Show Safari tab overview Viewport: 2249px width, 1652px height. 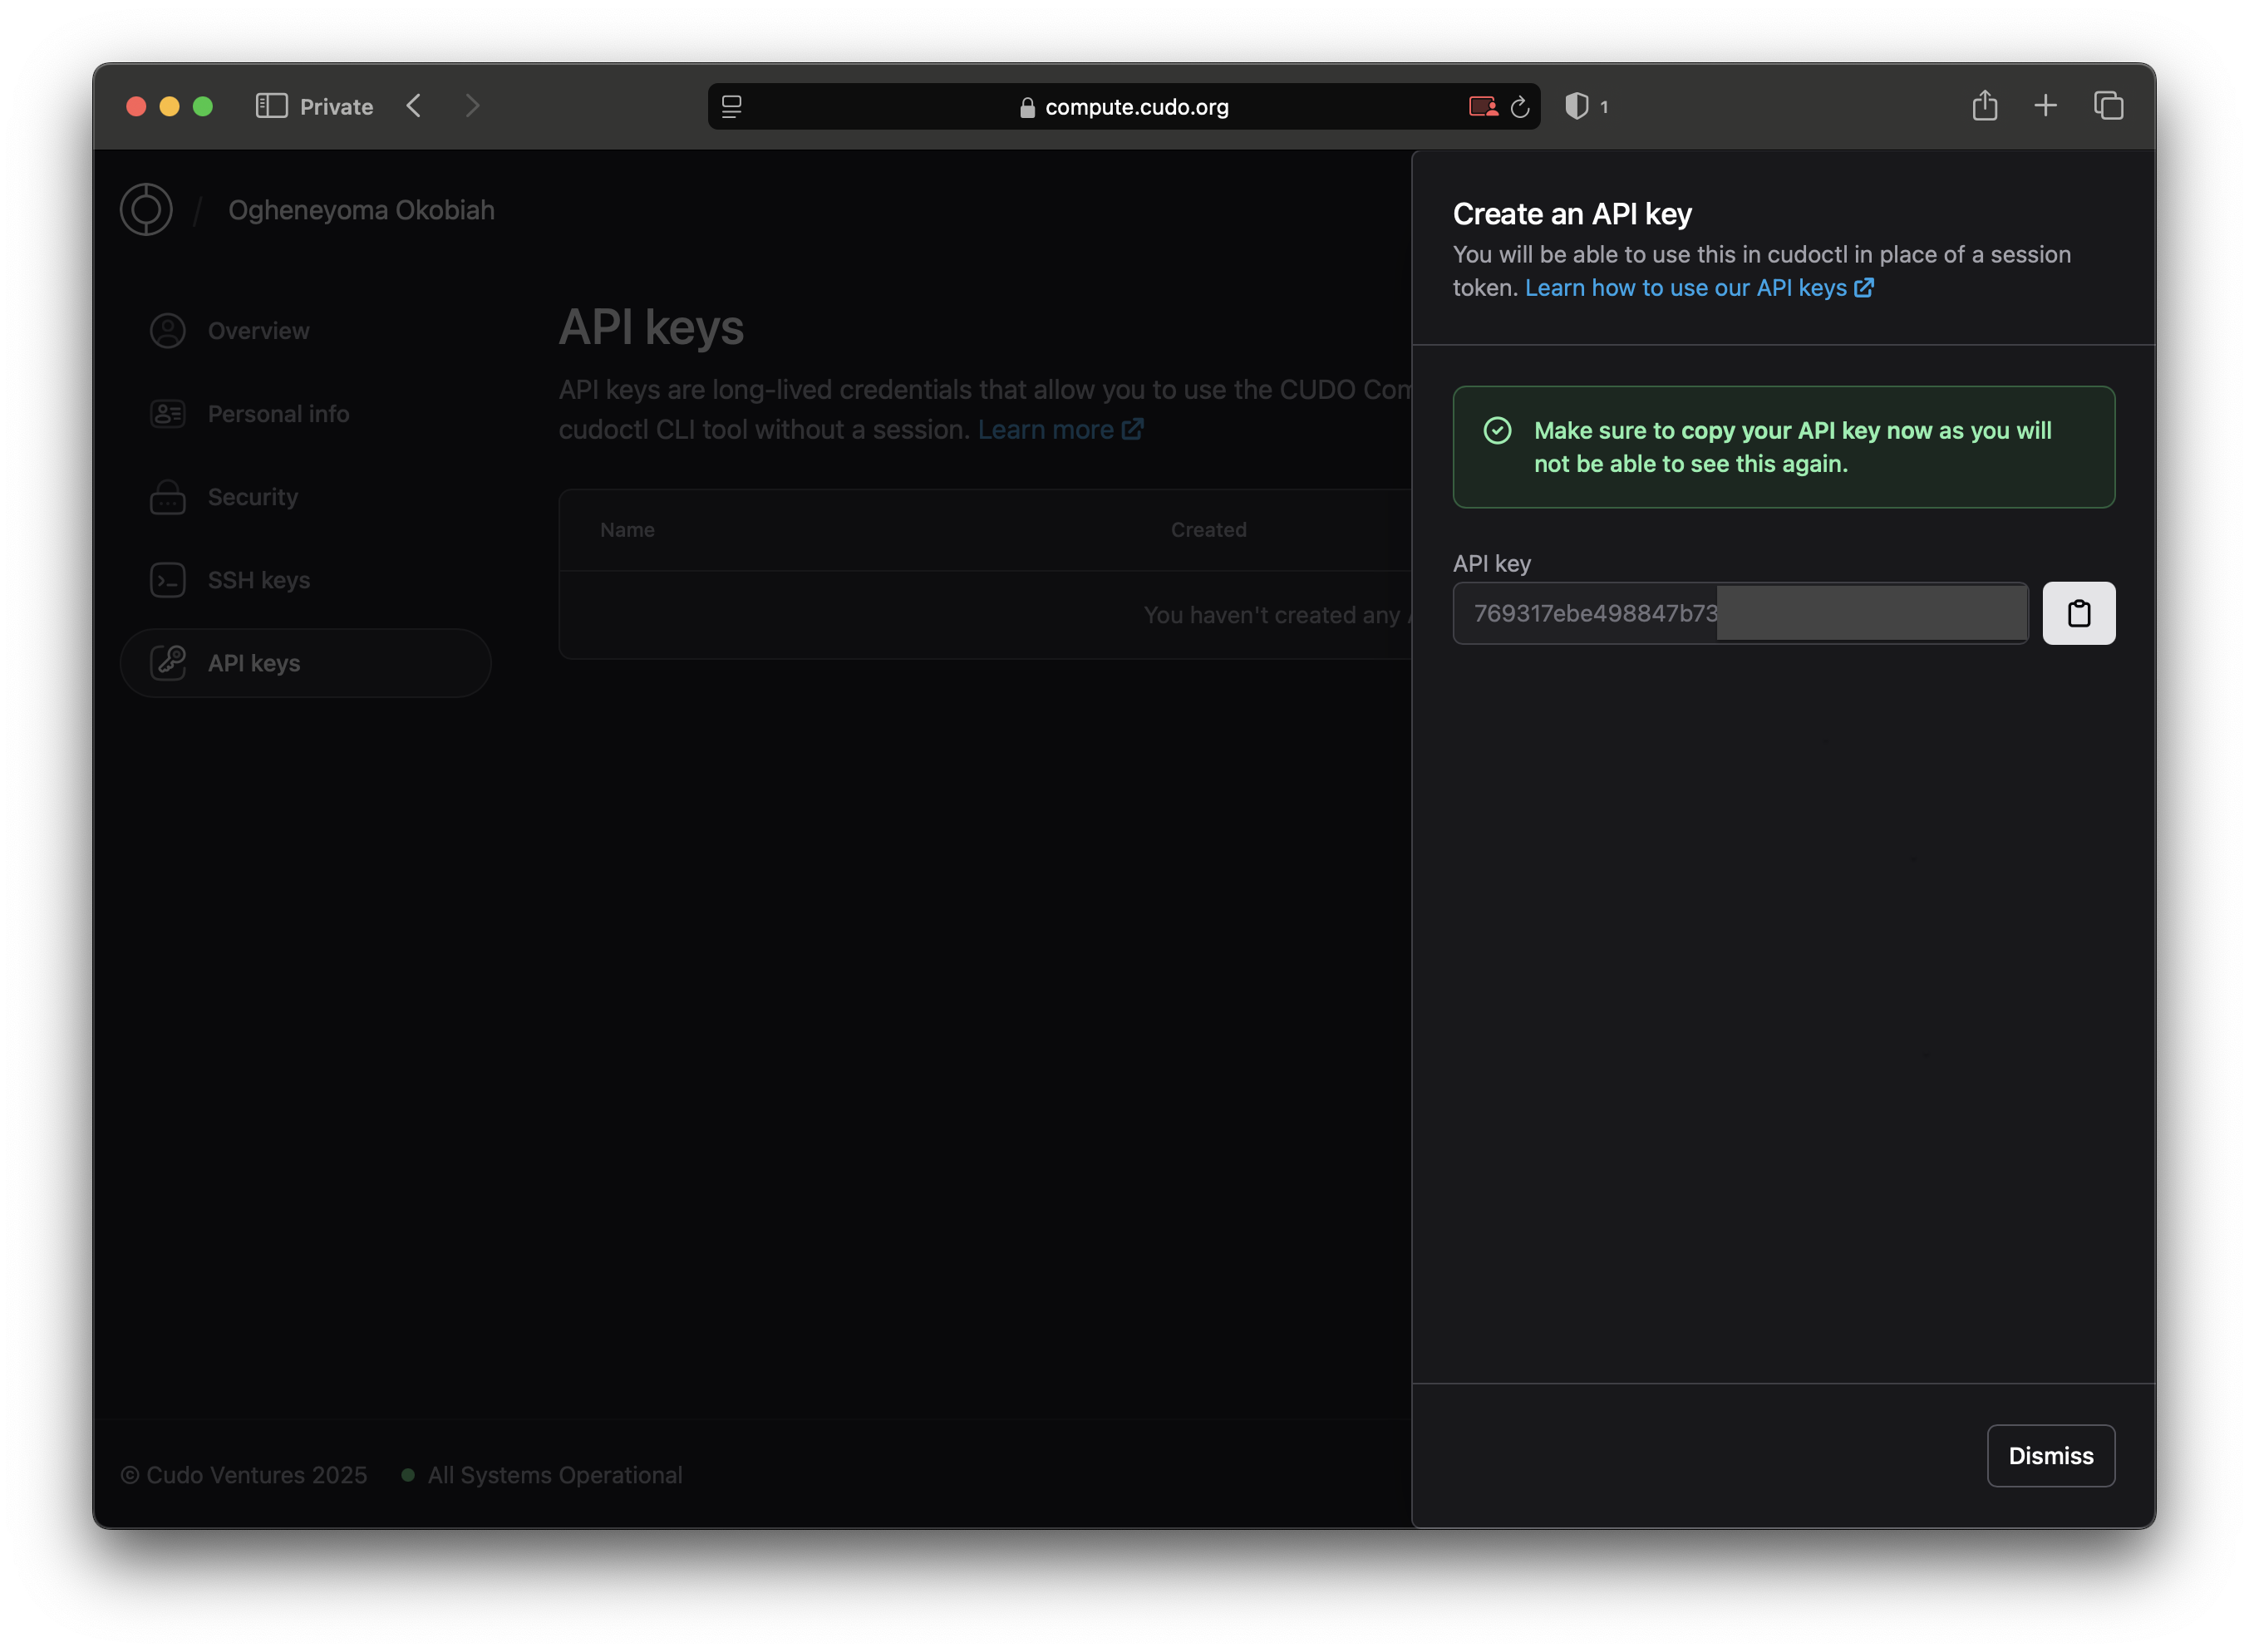tap(2108, 105)
